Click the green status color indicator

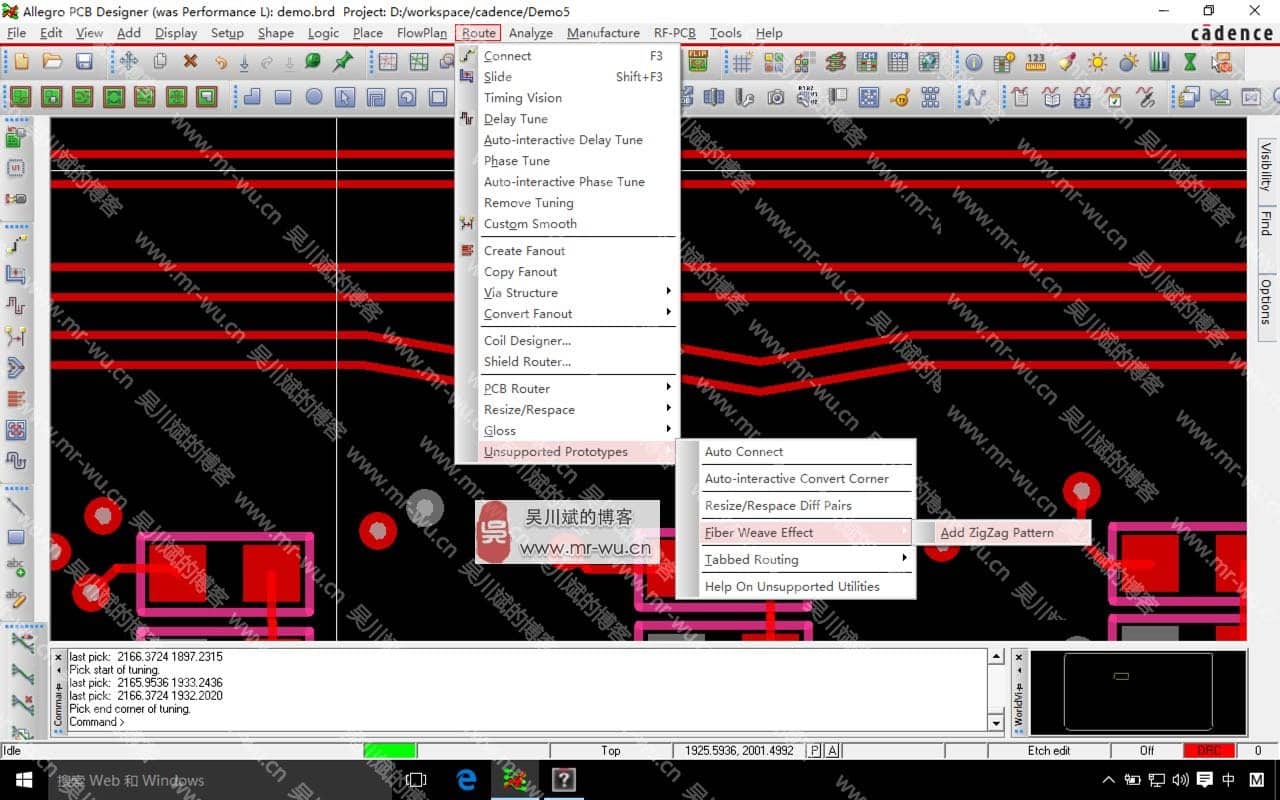coord(389,750)
